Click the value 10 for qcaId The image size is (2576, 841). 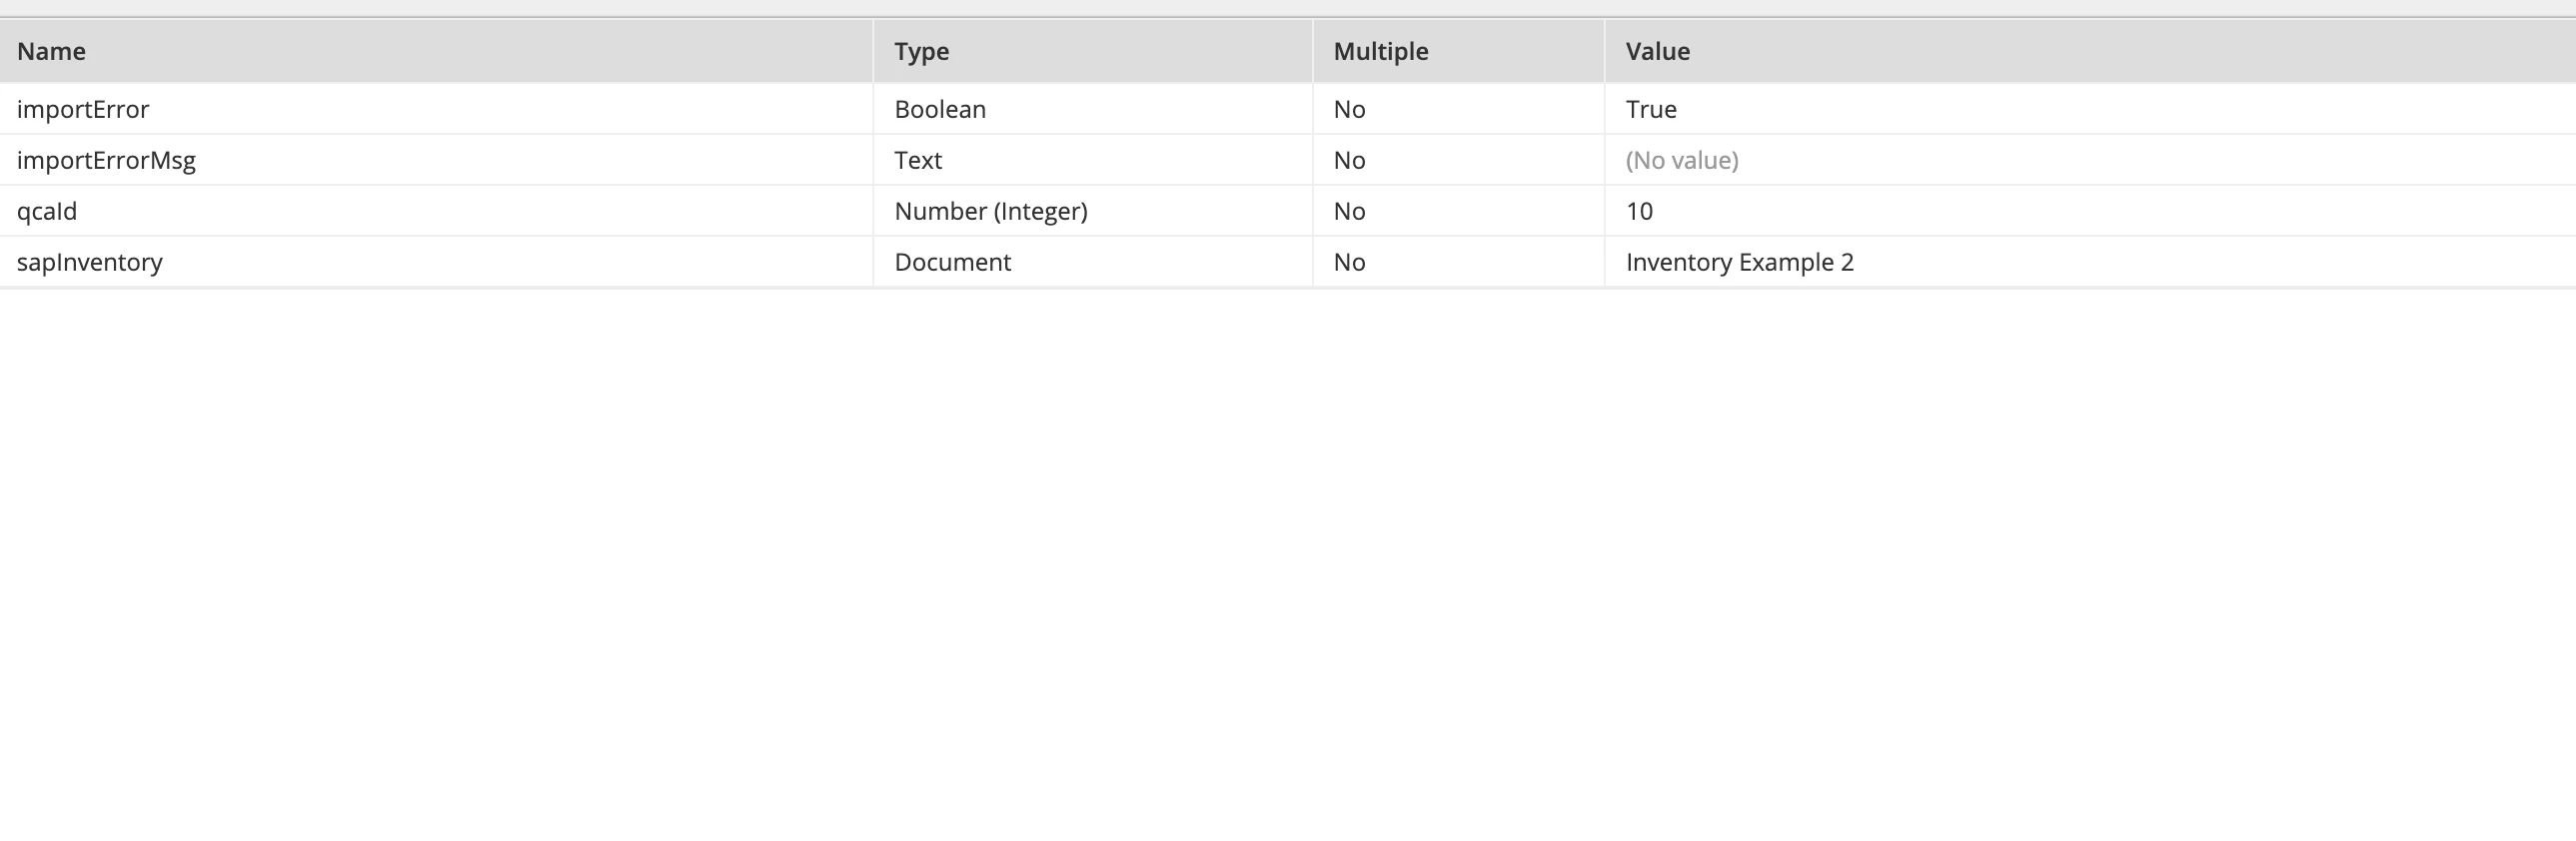(1639, 211)
